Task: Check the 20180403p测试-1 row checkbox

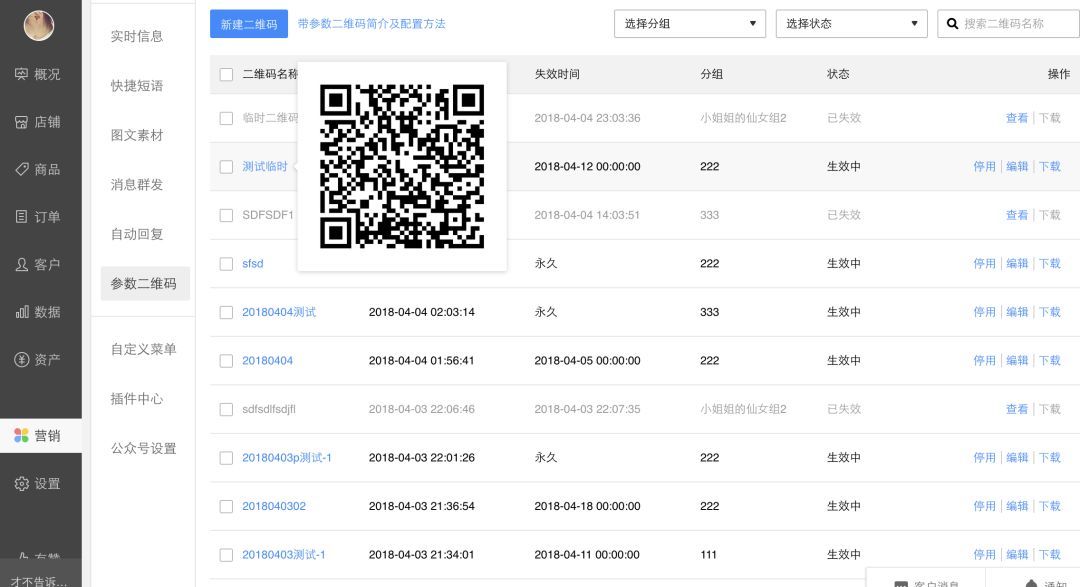Action: [226, 458]
